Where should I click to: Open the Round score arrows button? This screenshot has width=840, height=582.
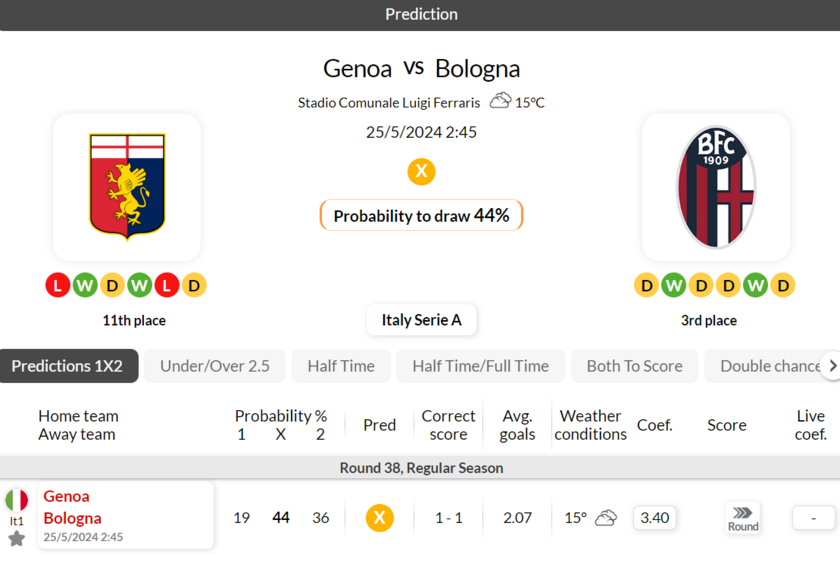click(x=742, y=518)
